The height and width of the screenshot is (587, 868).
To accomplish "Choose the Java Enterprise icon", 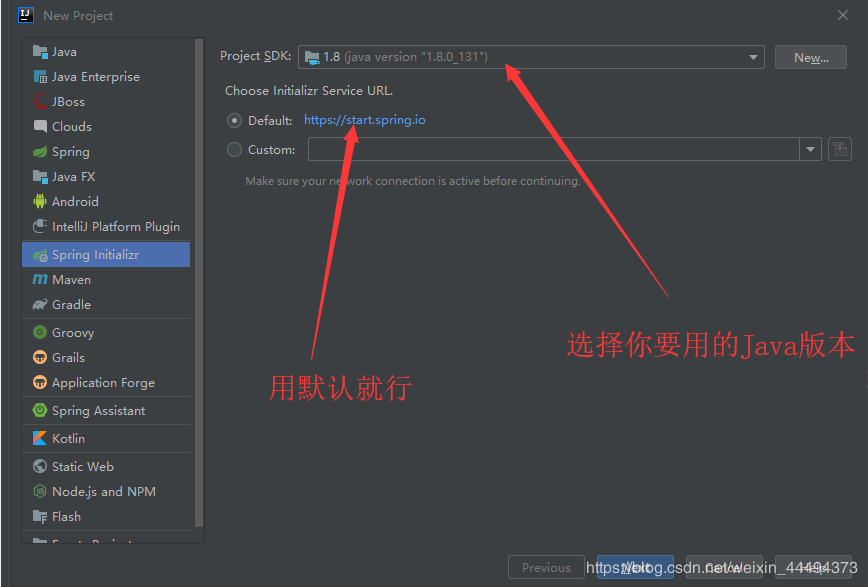I will pyautogui.click(x=40, y=76).
